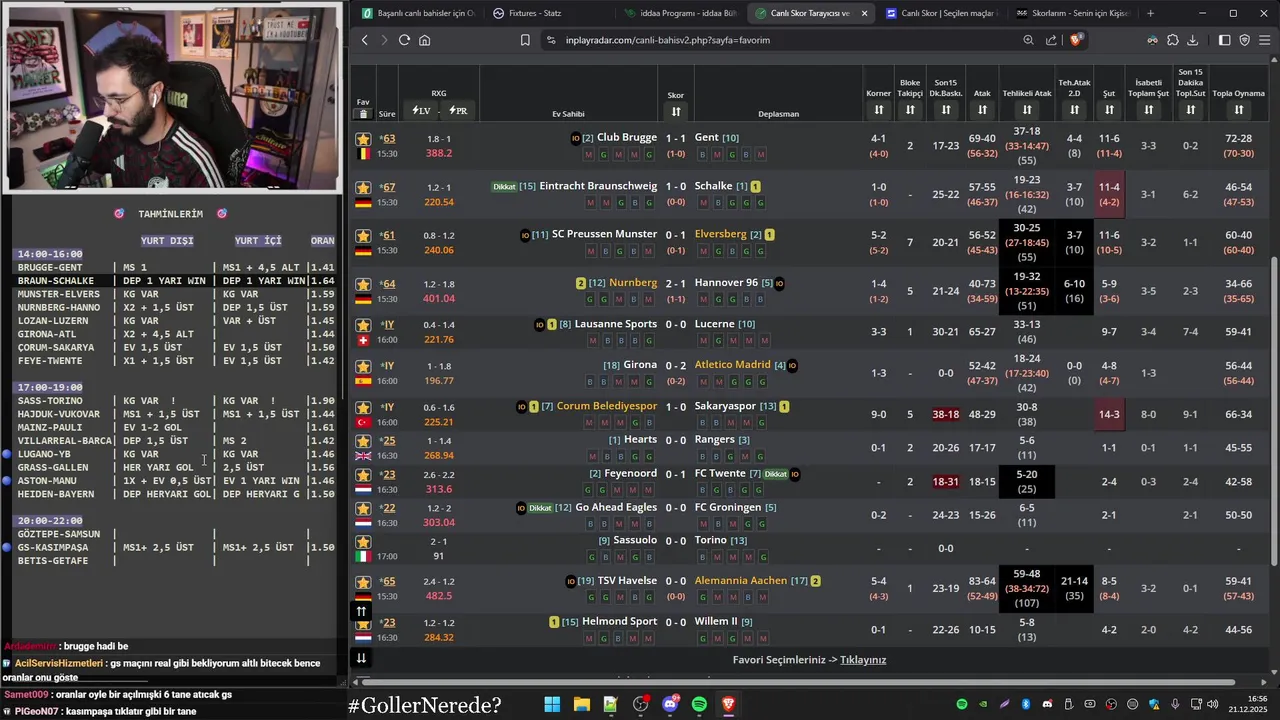Screen dimensions: 1280x720
Task: Sort by Topla Oynama column arrows
Action: point(1238,109)
